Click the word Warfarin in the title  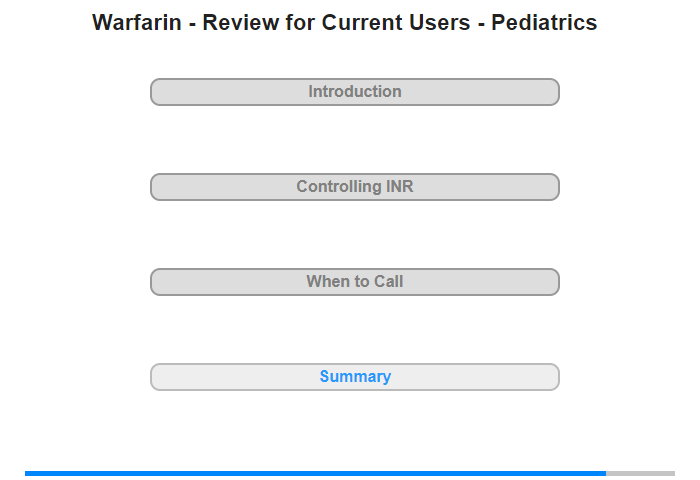137,23
